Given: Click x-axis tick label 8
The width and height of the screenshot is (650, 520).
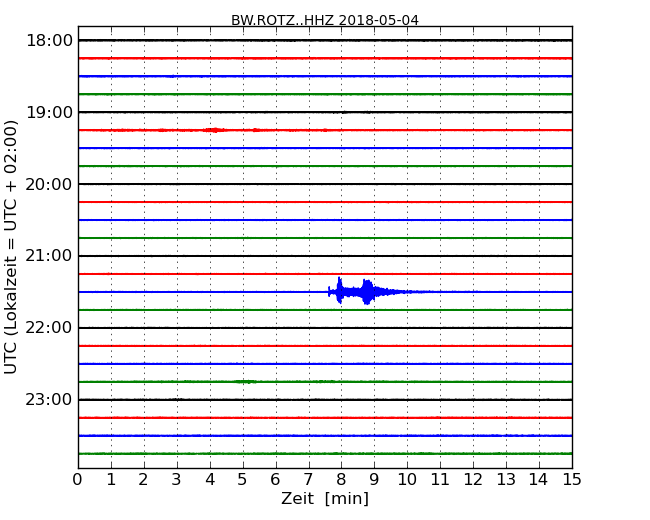Looking at the screenshot, I should point(342,480).
